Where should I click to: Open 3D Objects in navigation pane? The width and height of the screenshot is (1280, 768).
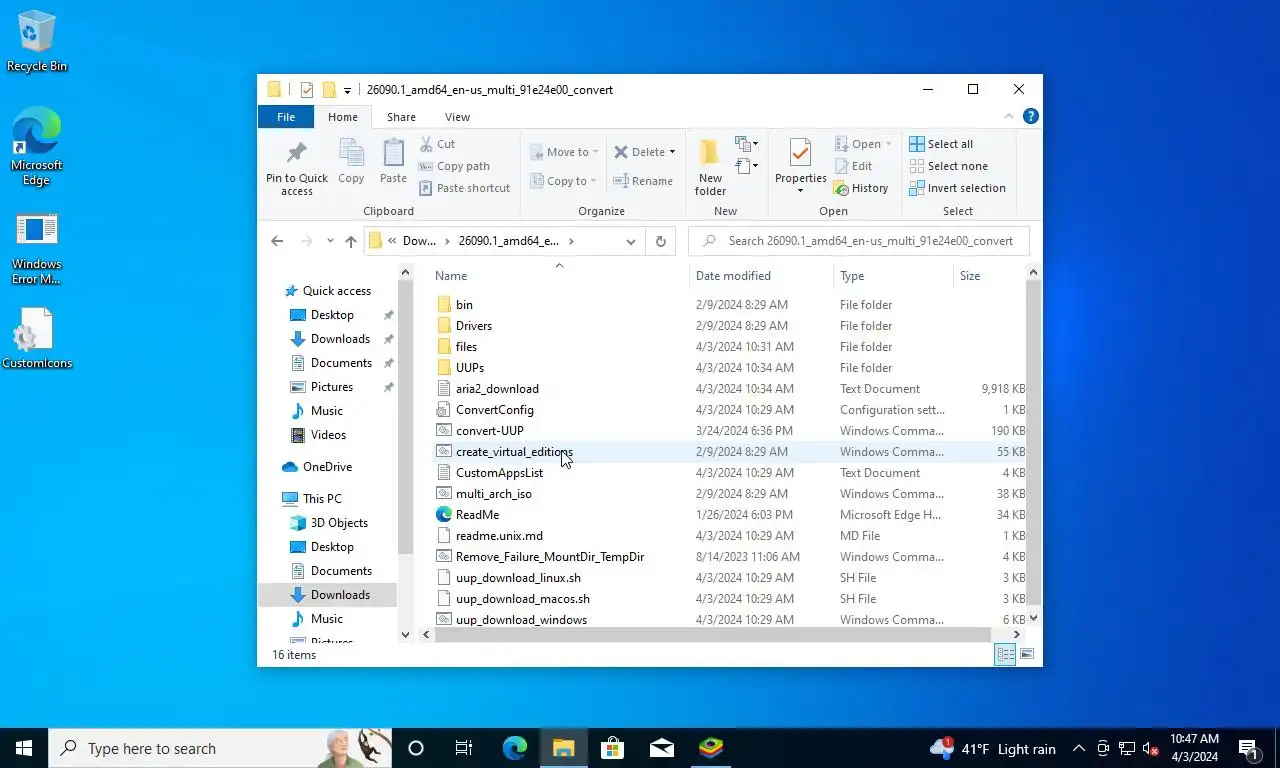click(329, 523)
